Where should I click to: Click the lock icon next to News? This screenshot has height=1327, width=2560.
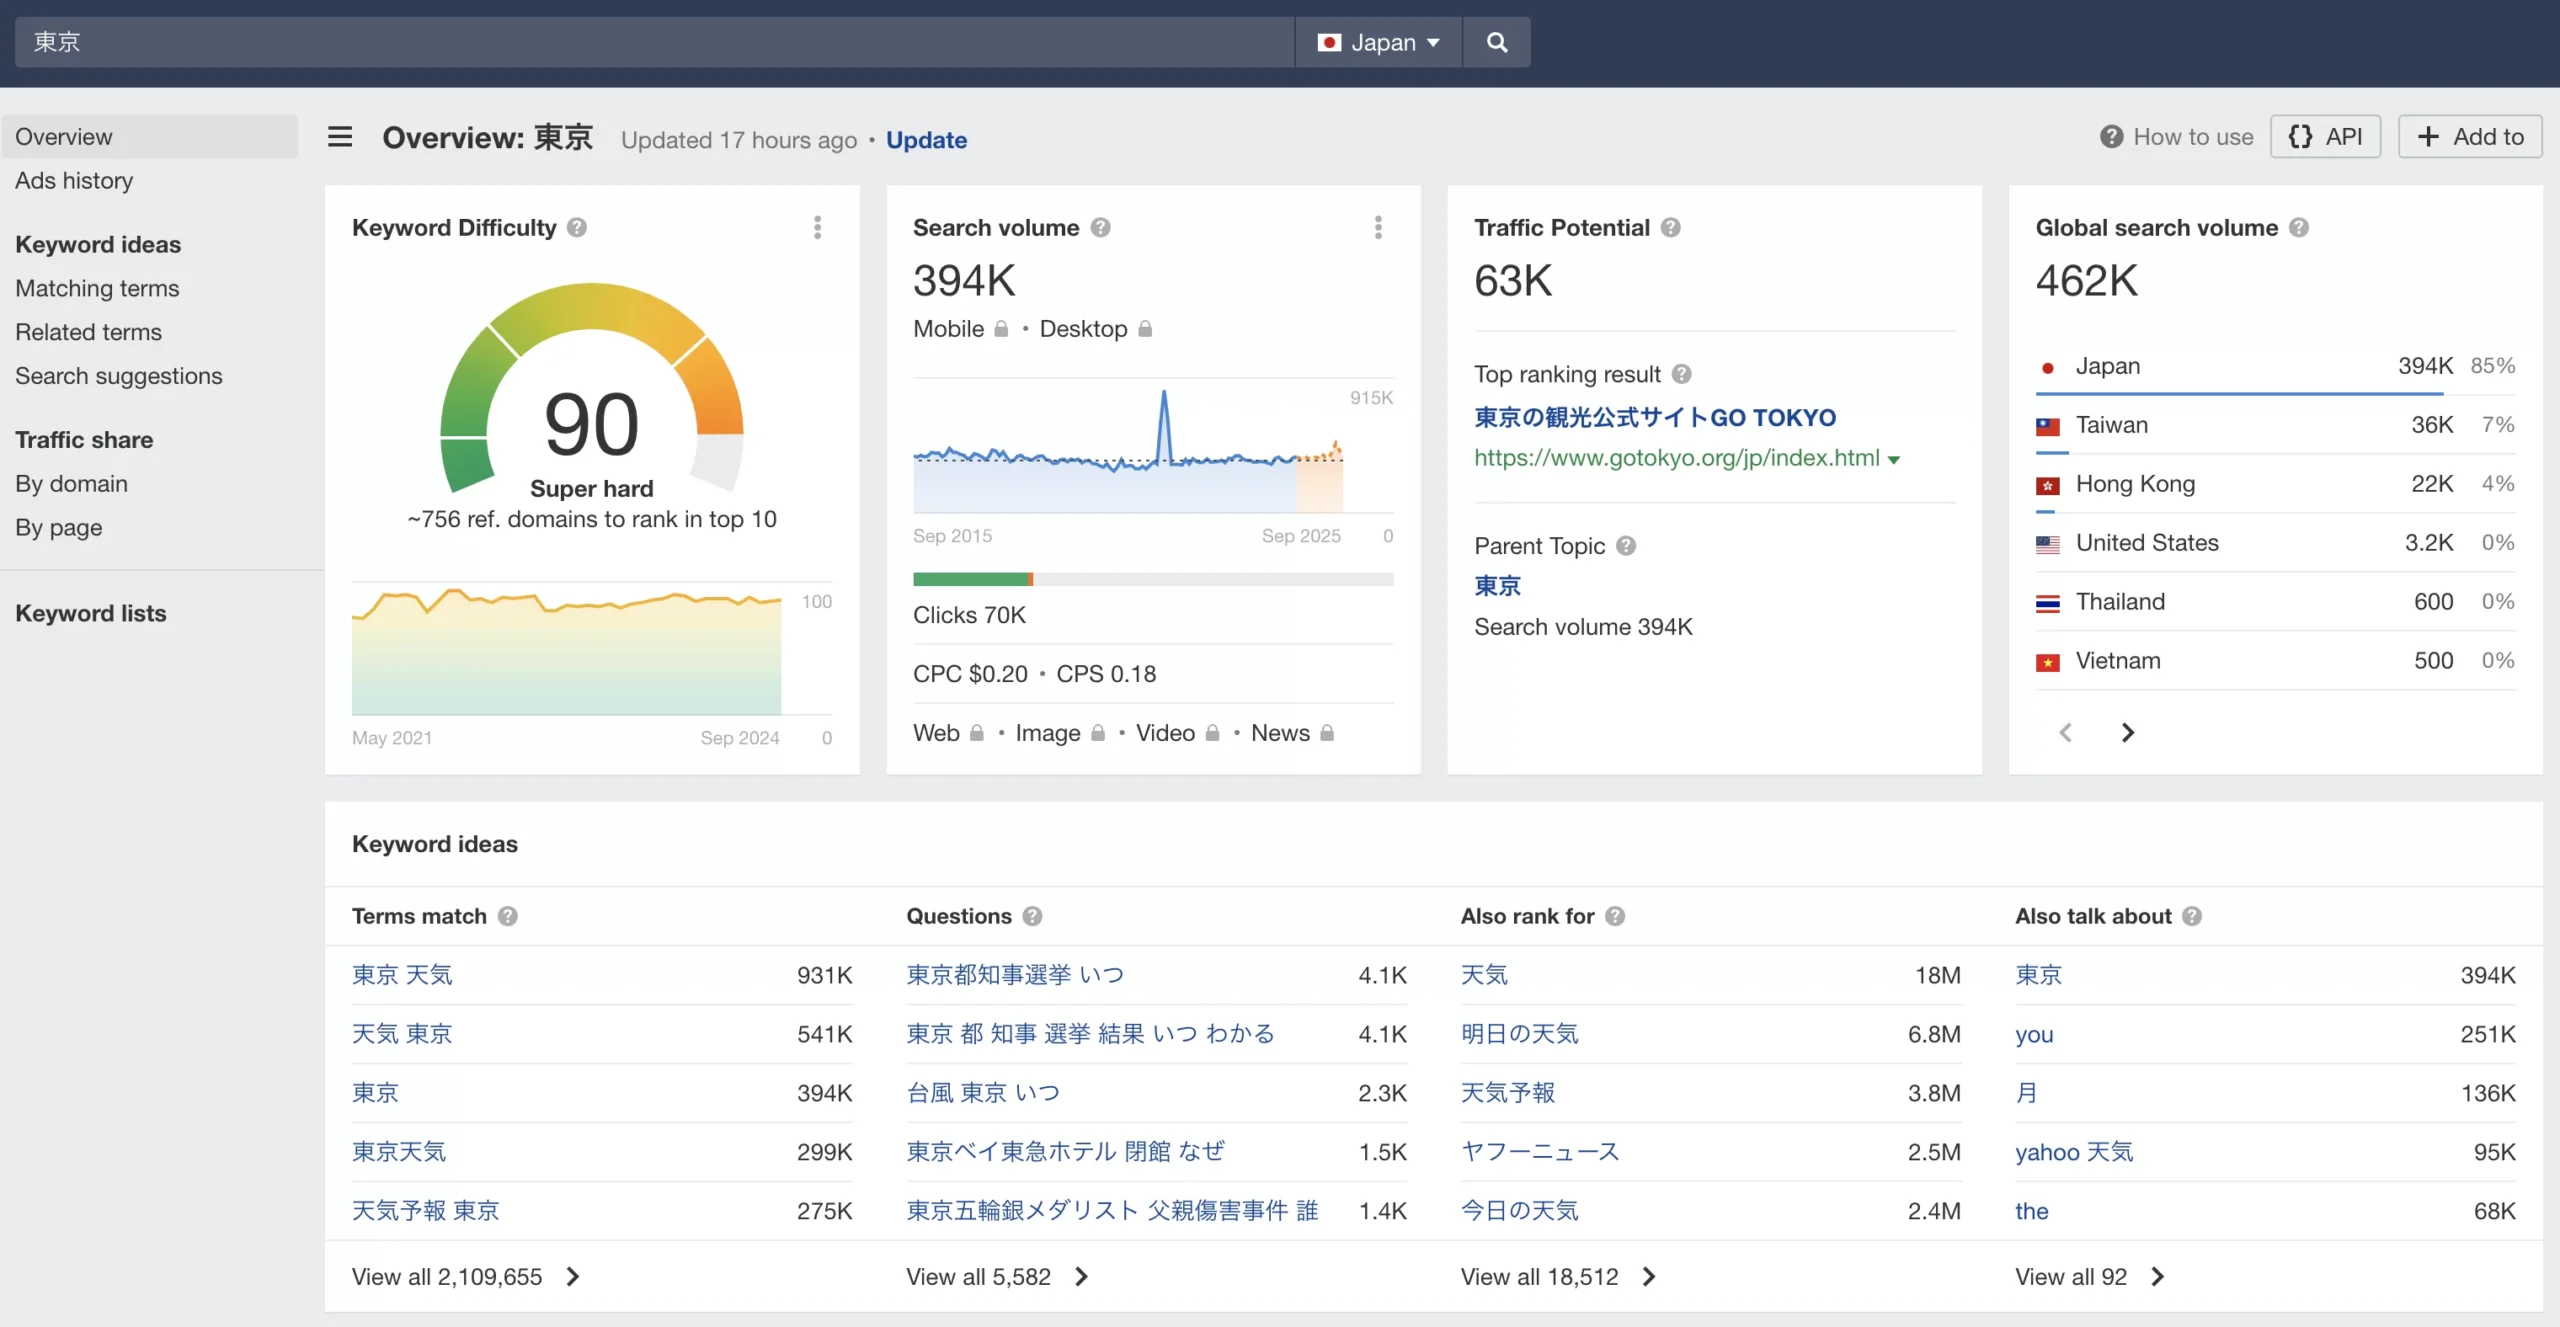pos(1327,733)
